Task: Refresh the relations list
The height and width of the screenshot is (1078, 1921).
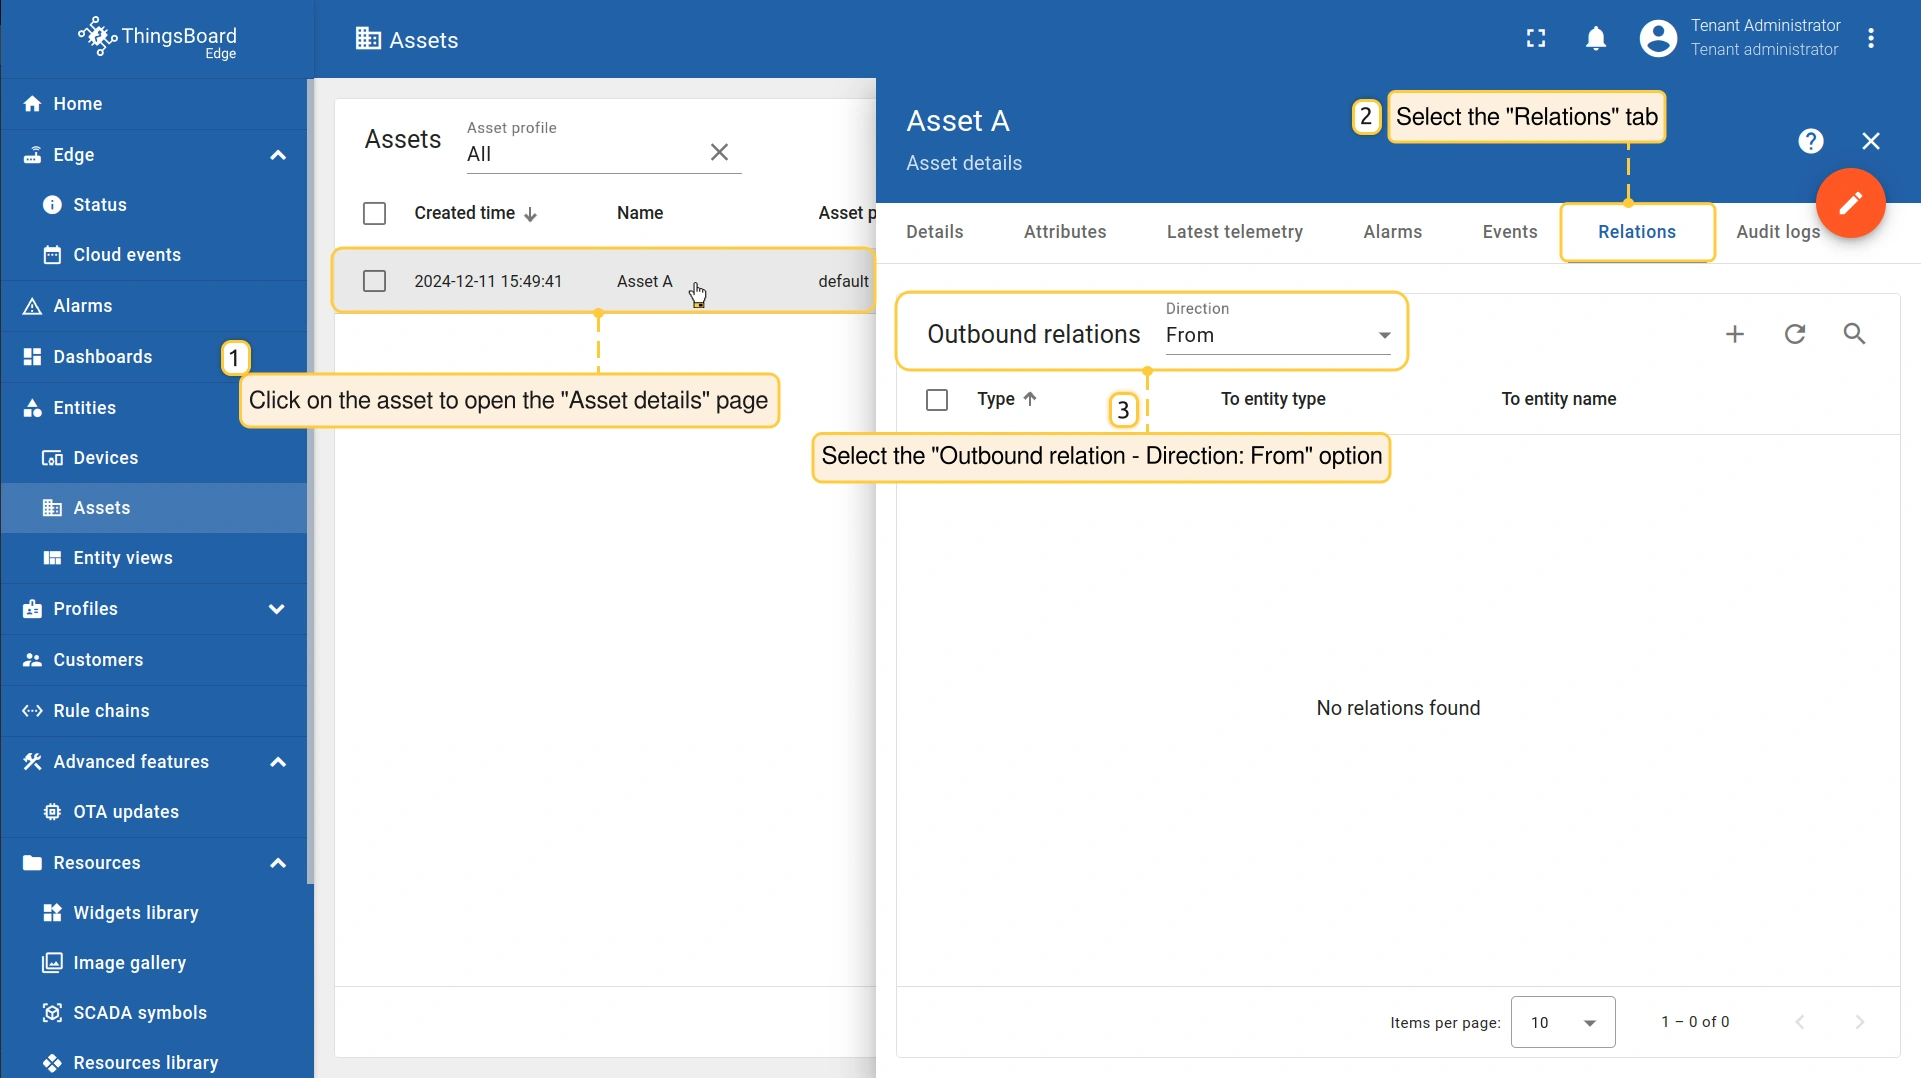Action: (1795, 334)
